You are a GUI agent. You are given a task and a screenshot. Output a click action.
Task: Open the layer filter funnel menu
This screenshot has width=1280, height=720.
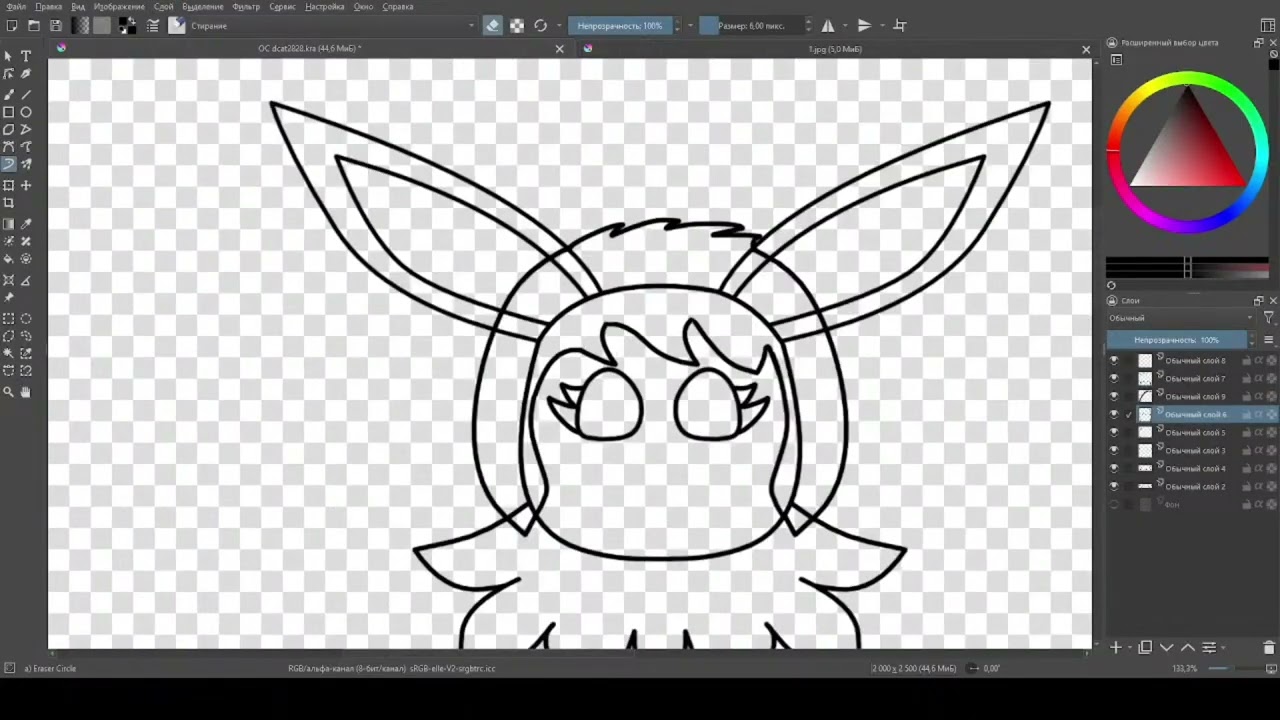click(1269, 318)
